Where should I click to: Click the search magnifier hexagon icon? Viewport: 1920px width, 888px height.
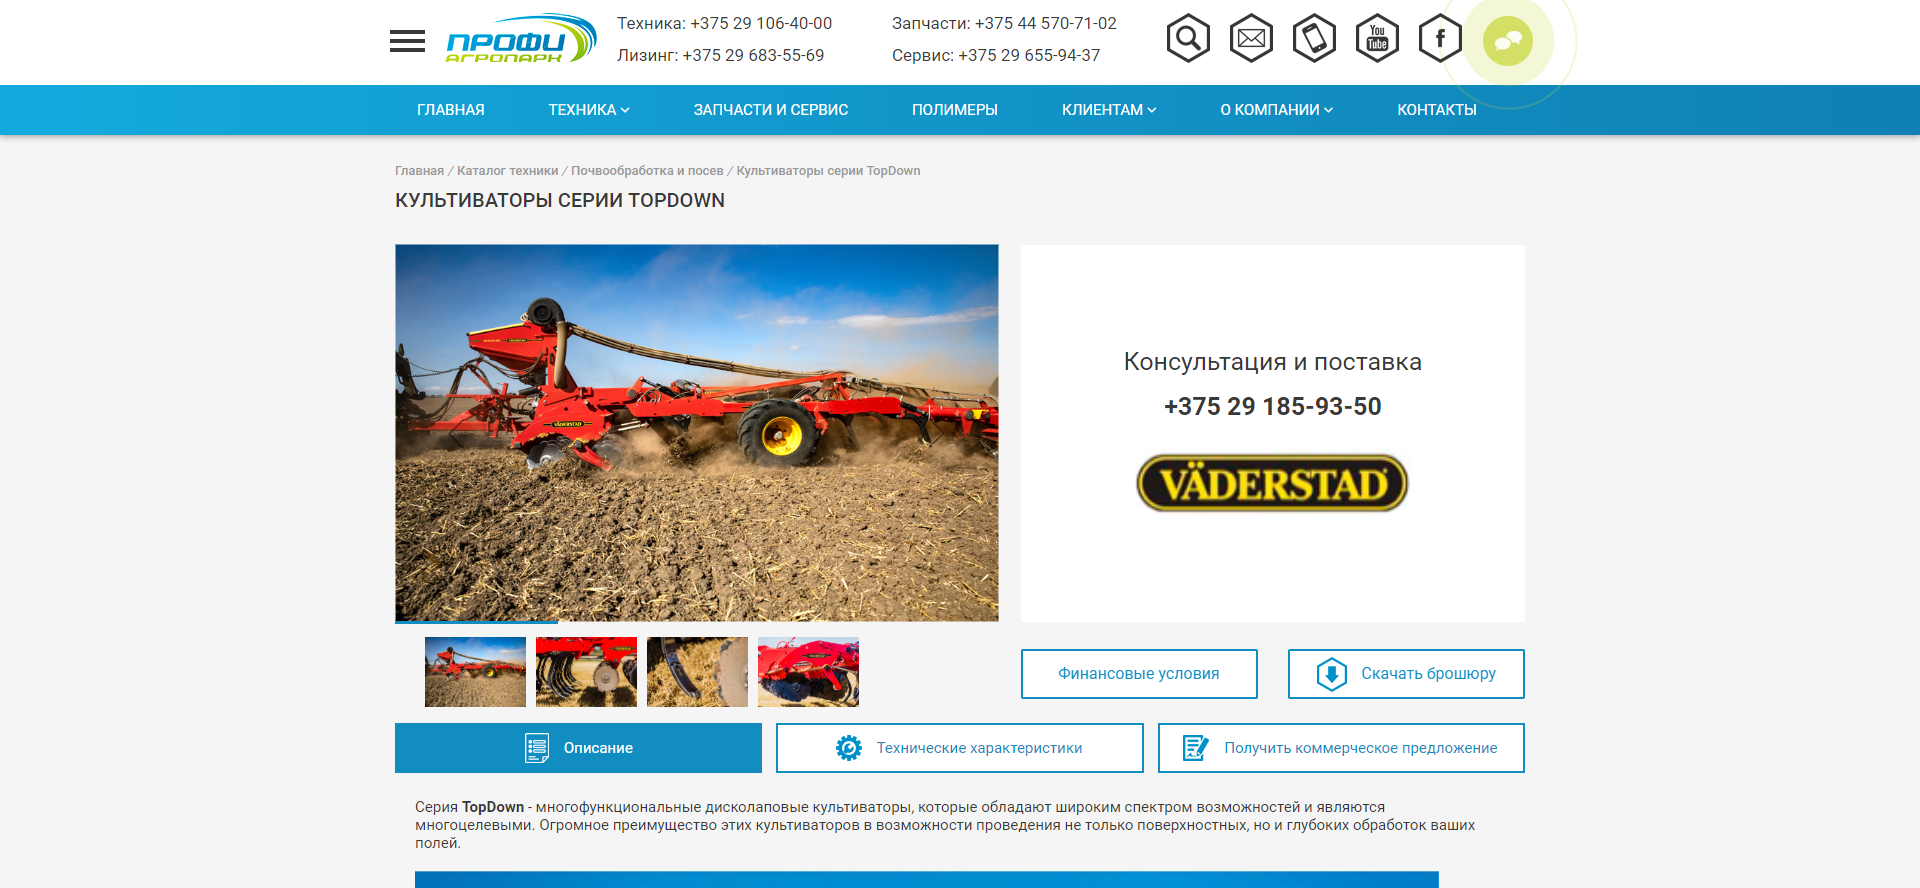tap(1188, 39)
